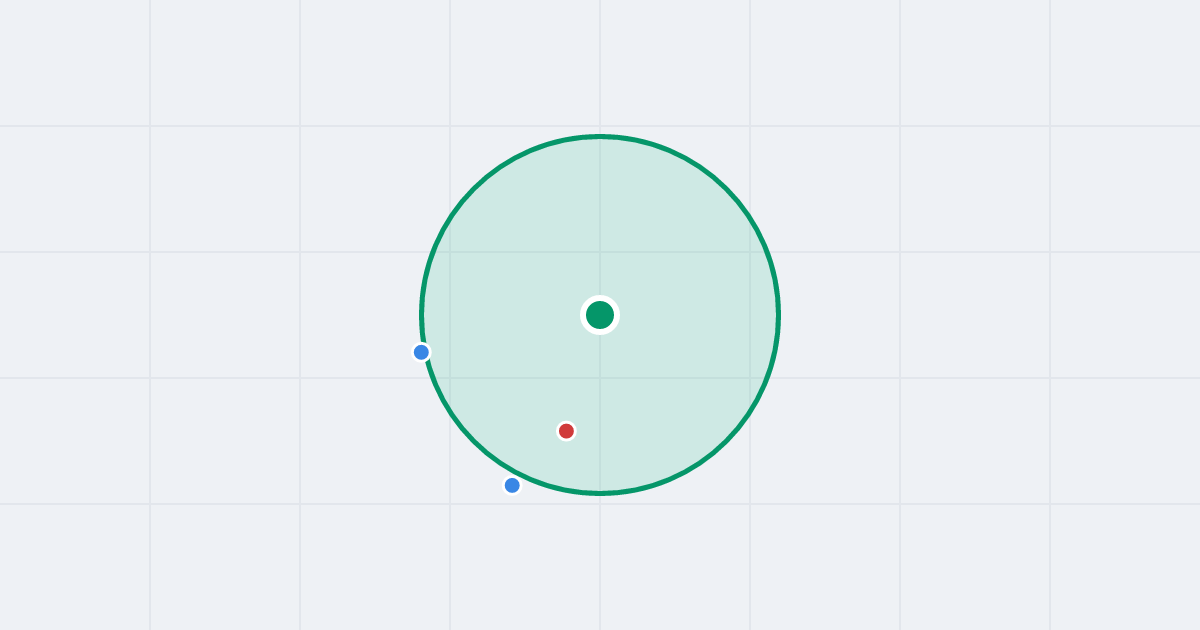Click the white ring around green center marker
This screenshot has height=630, width=1200.
(600, 297)
